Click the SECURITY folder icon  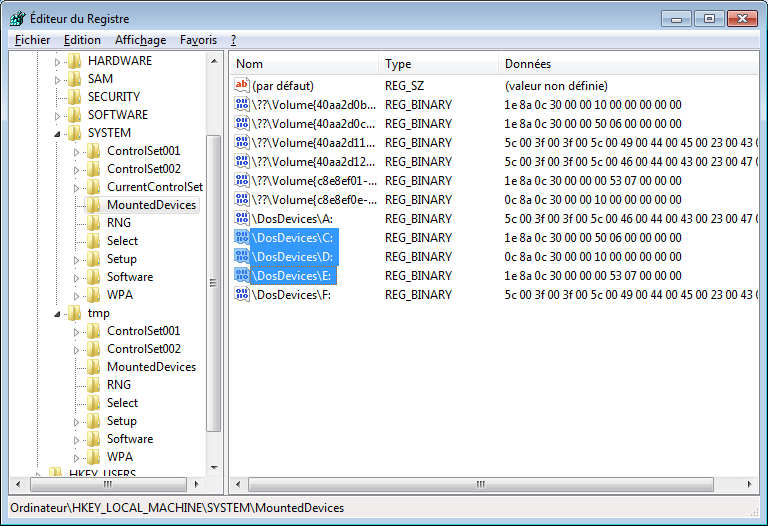74,97
